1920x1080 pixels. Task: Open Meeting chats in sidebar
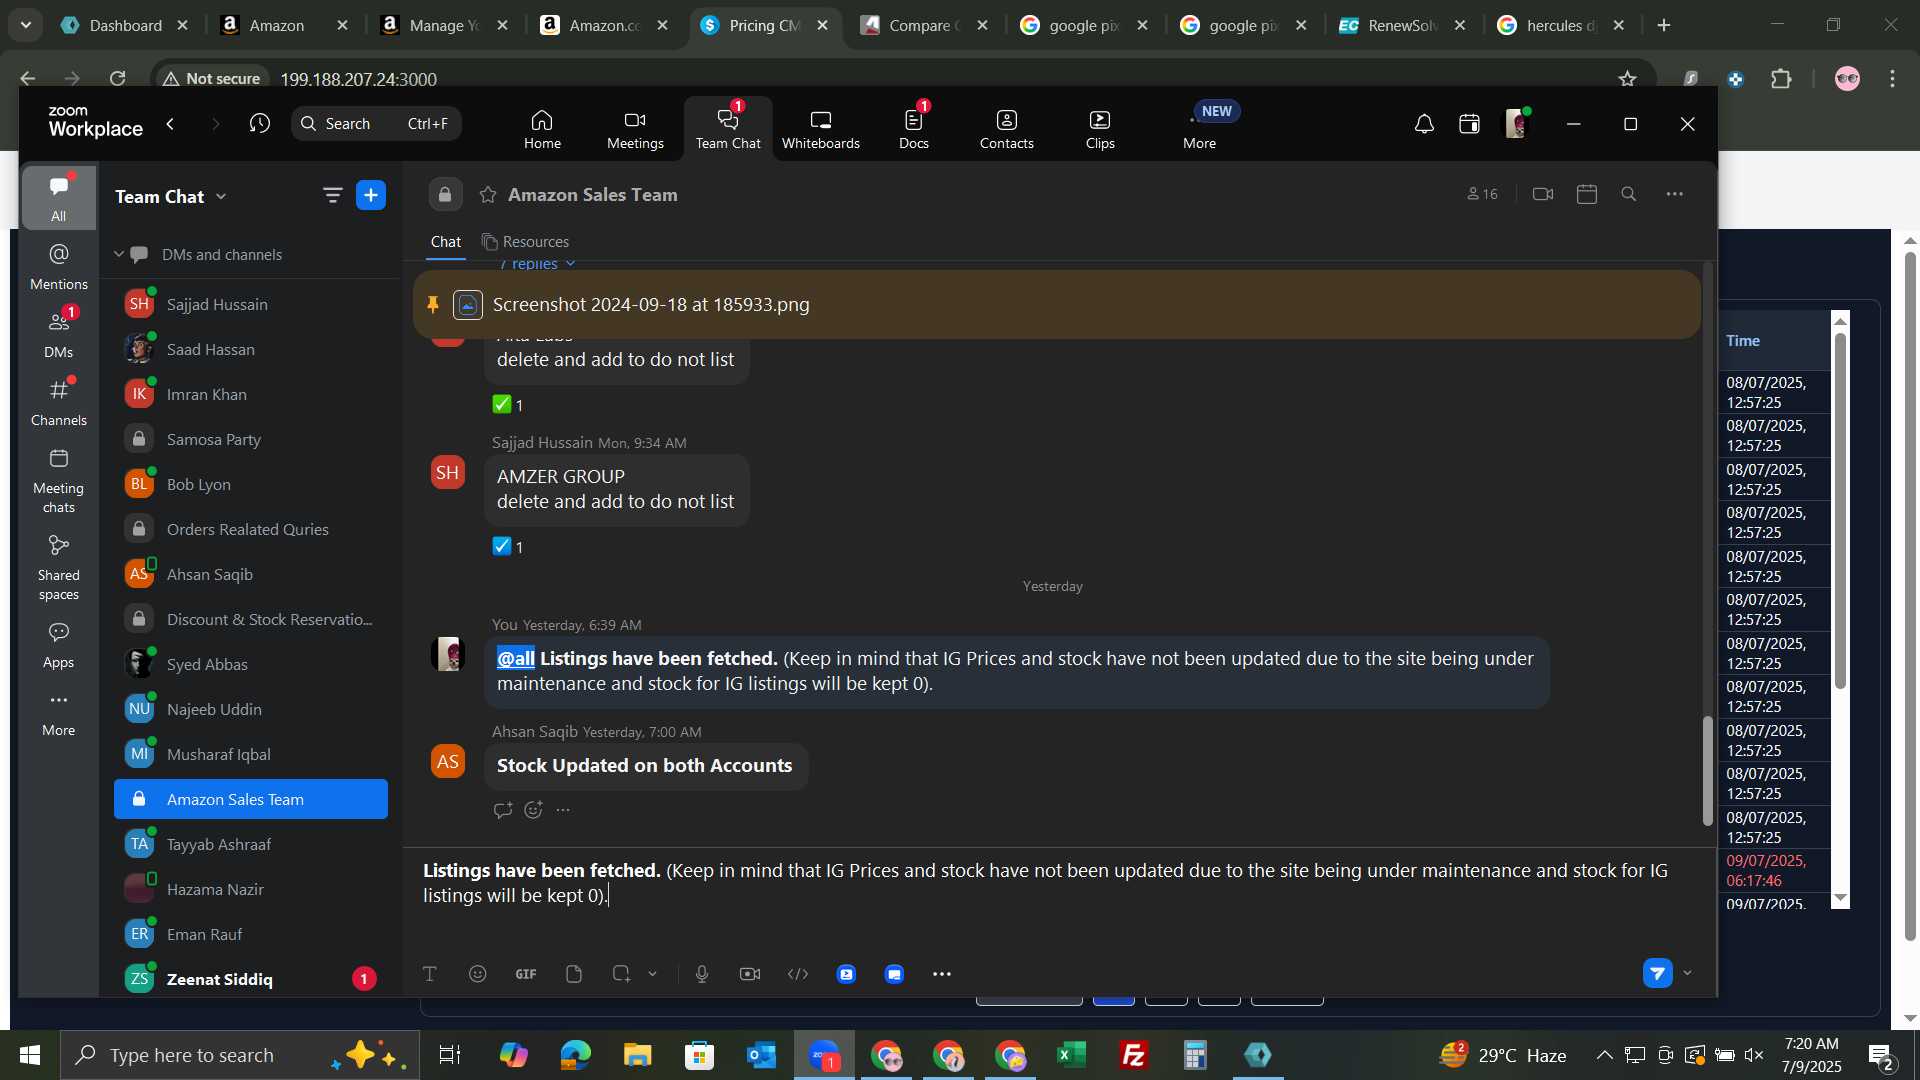click(x=59, y=480)
